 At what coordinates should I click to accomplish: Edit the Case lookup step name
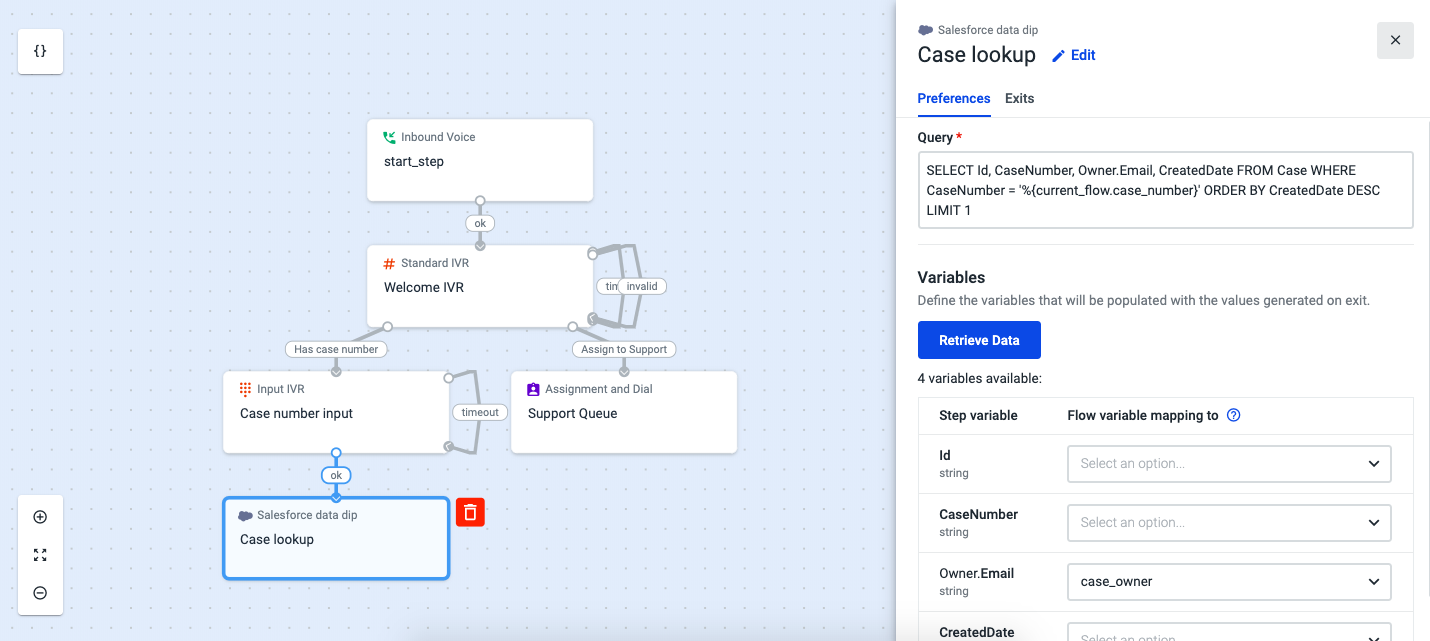(x=1074, y=56)
